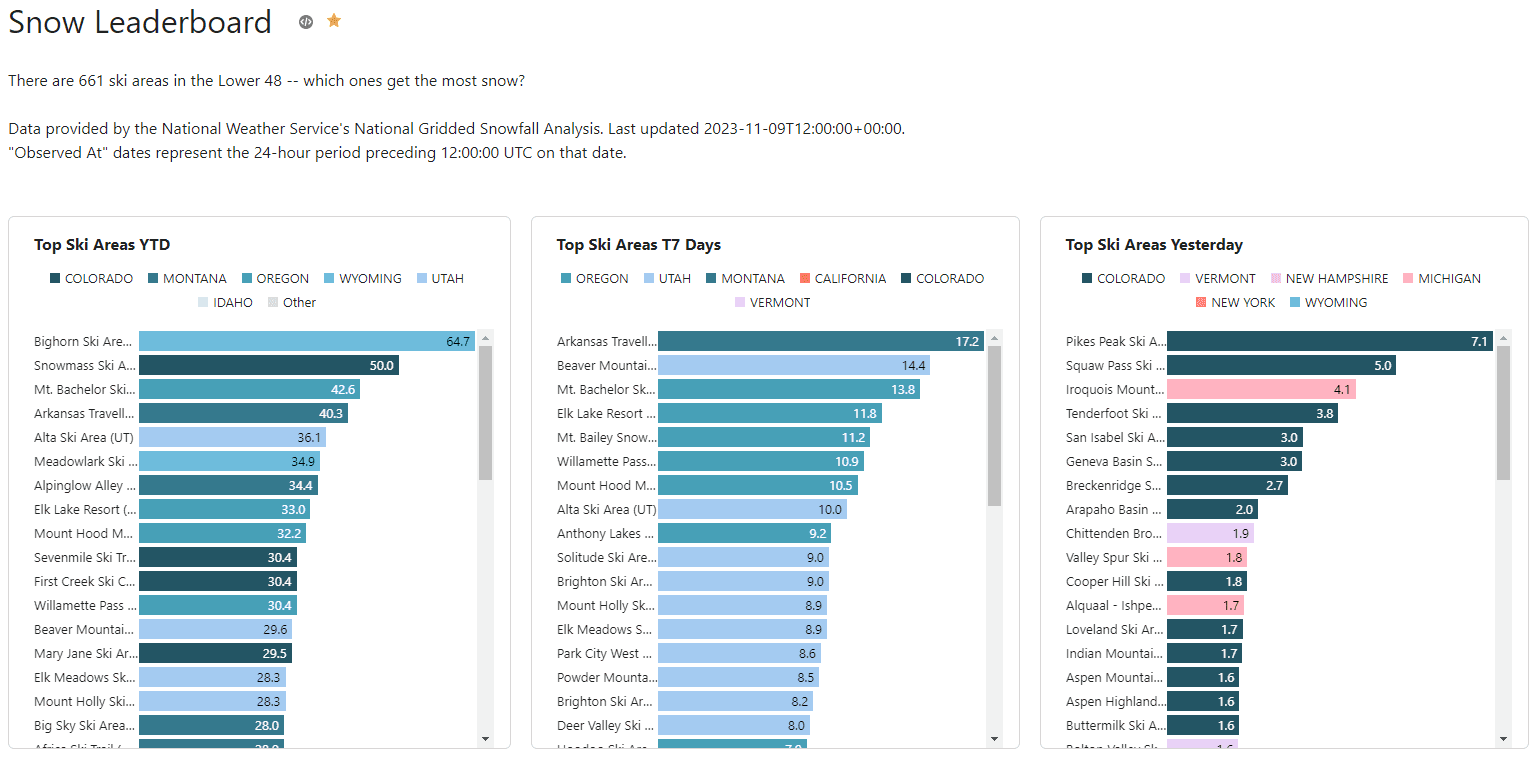Click the orange favorite star icon
Screen dimensions: 1537x757
point(334,21)
